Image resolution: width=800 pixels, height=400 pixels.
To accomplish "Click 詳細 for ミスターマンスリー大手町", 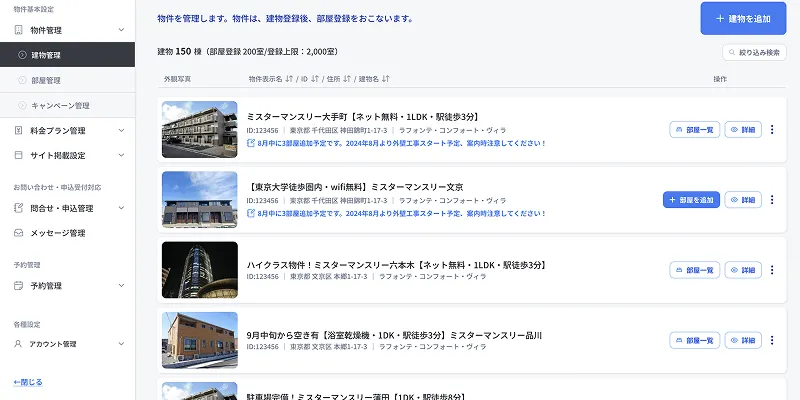I will click(x=743, y=130).
